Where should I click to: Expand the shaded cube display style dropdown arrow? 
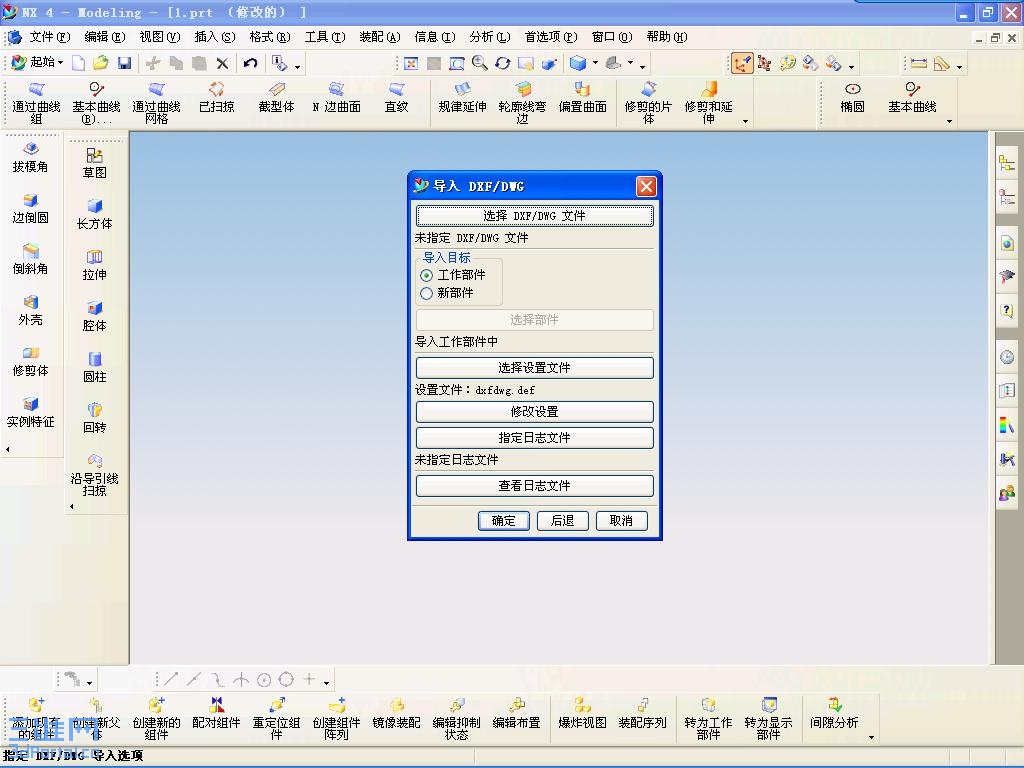pyautogui.click(x=595, y=63)
